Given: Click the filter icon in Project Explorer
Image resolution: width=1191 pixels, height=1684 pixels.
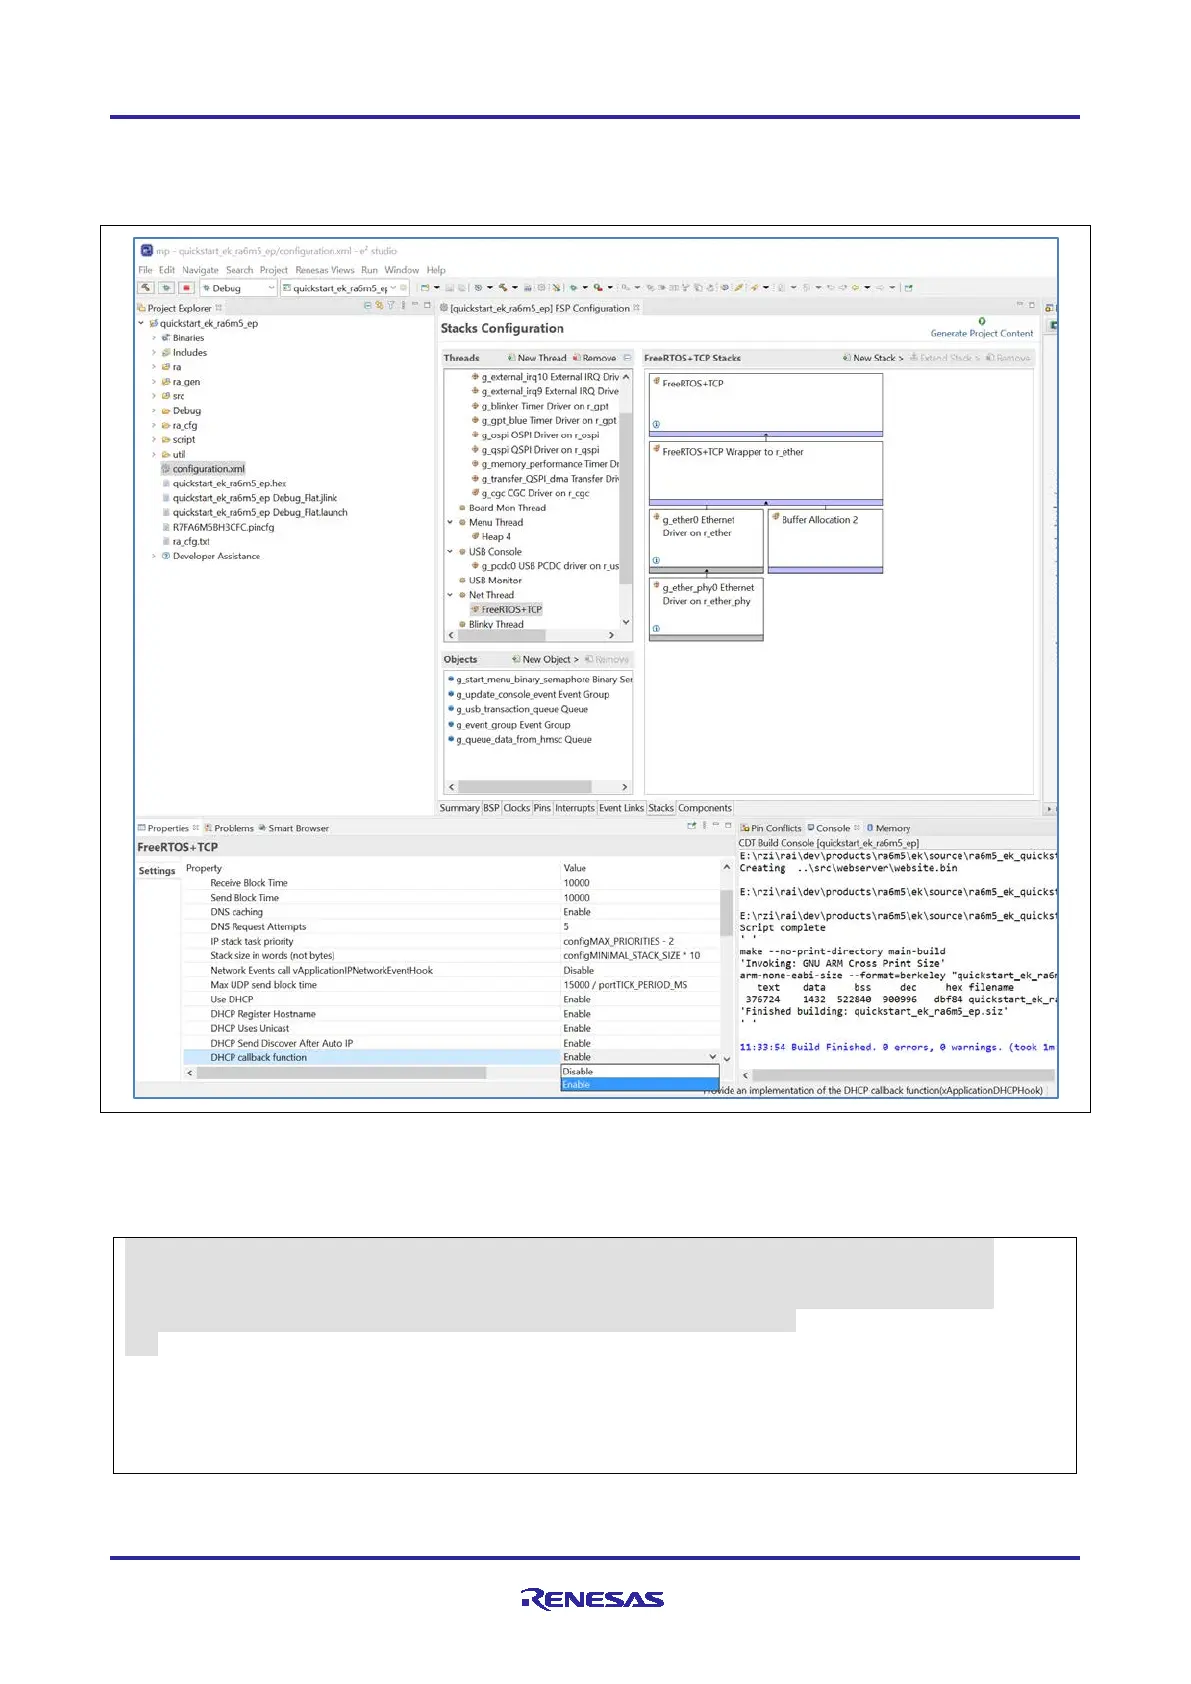Looking at the screenshot, I should click(391, 306).
